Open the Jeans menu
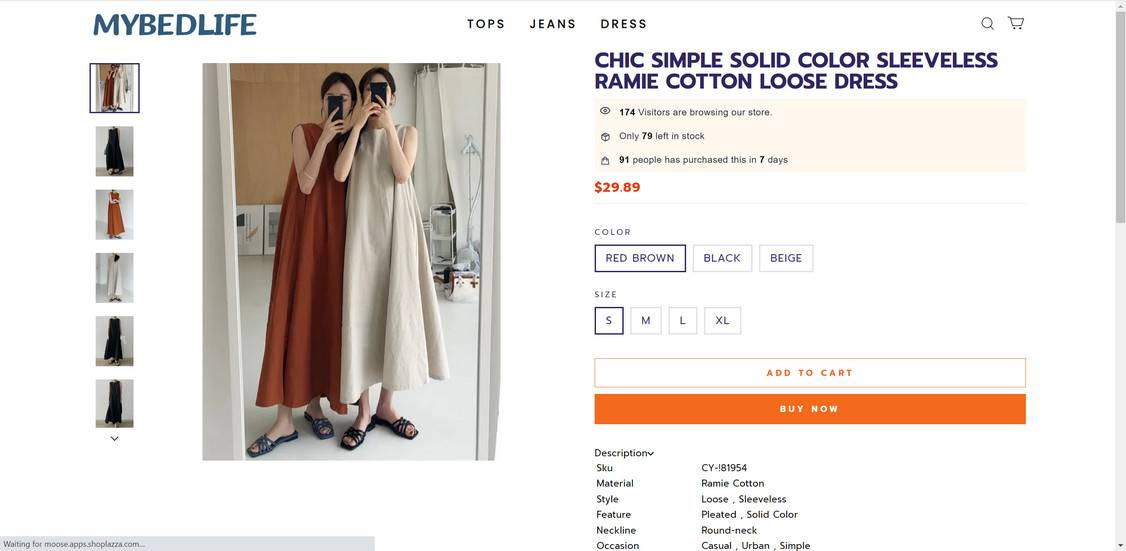 pyautogui.click(x=553, y=24)
